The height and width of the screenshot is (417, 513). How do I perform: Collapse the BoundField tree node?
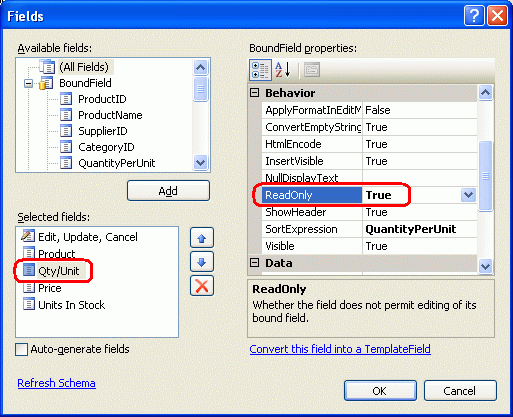(x=29, y=83)
